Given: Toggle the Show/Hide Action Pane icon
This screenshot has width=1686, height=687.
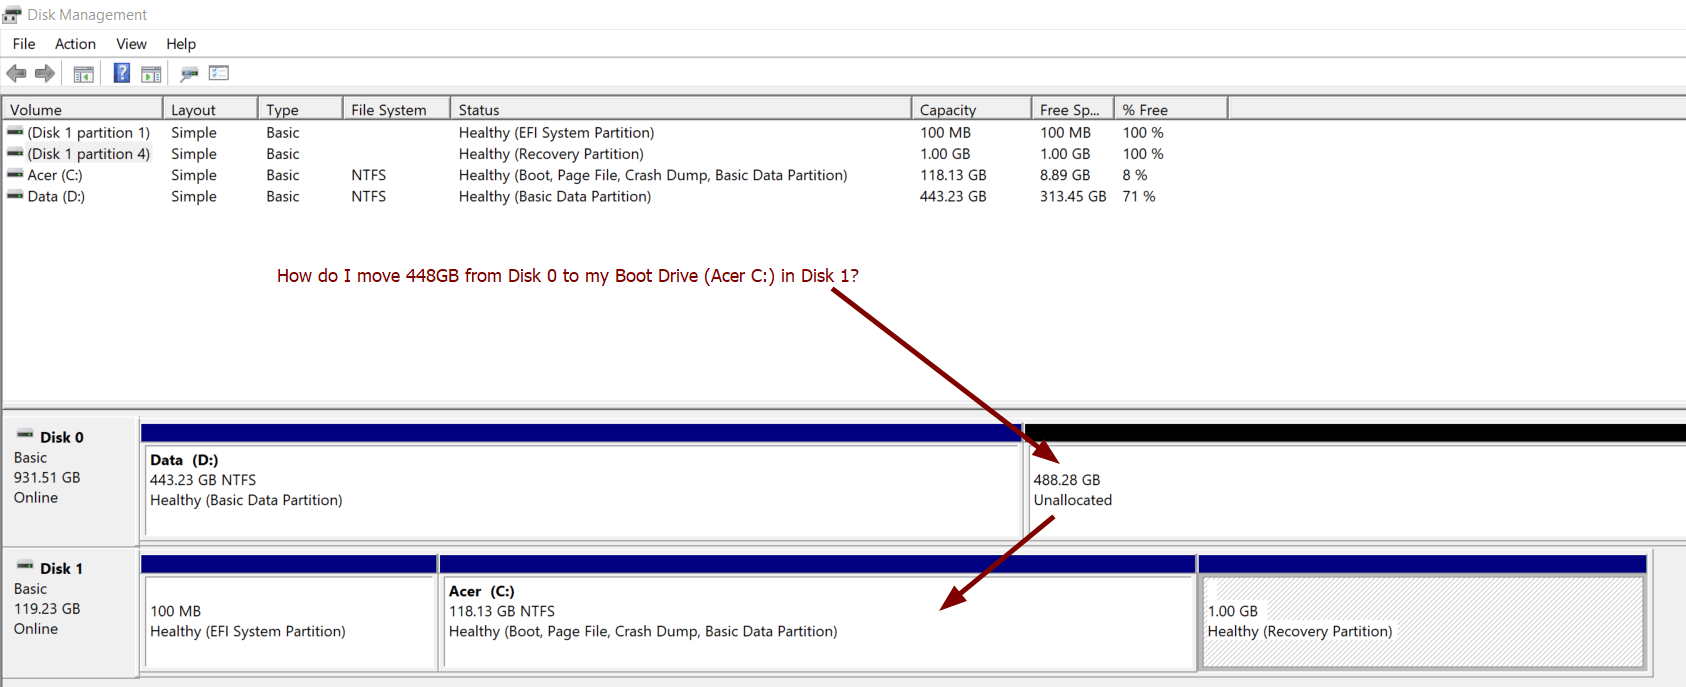Looking at the screenshot, I should 151,73.
